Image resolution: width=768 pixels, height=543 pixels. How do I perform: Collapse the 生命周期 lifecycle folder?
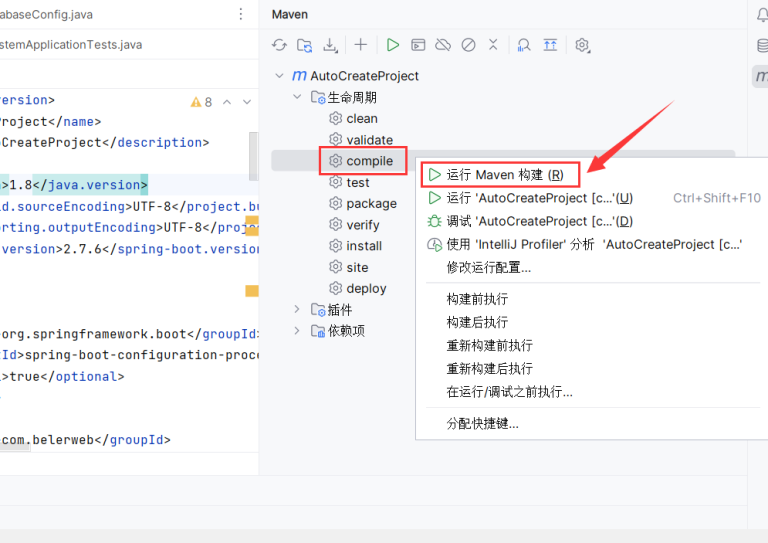click(x=297, y=96)
